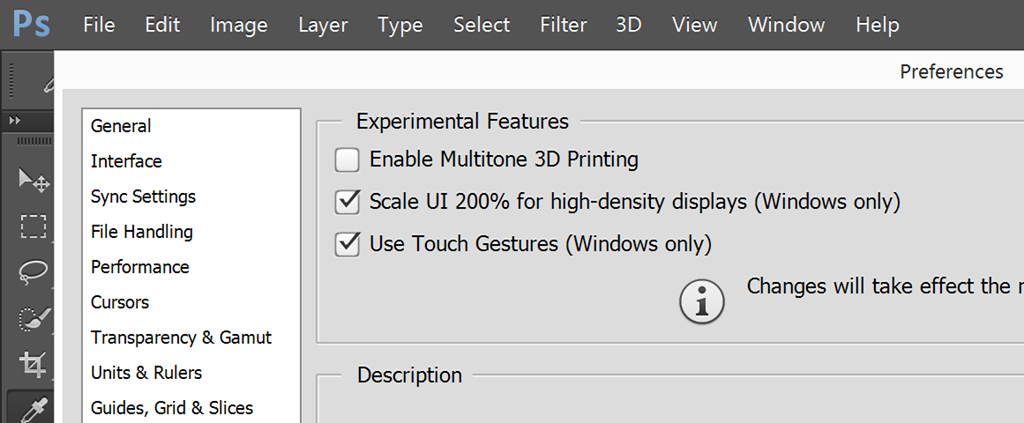
Task: Open the Image menu
Action: 239,25
